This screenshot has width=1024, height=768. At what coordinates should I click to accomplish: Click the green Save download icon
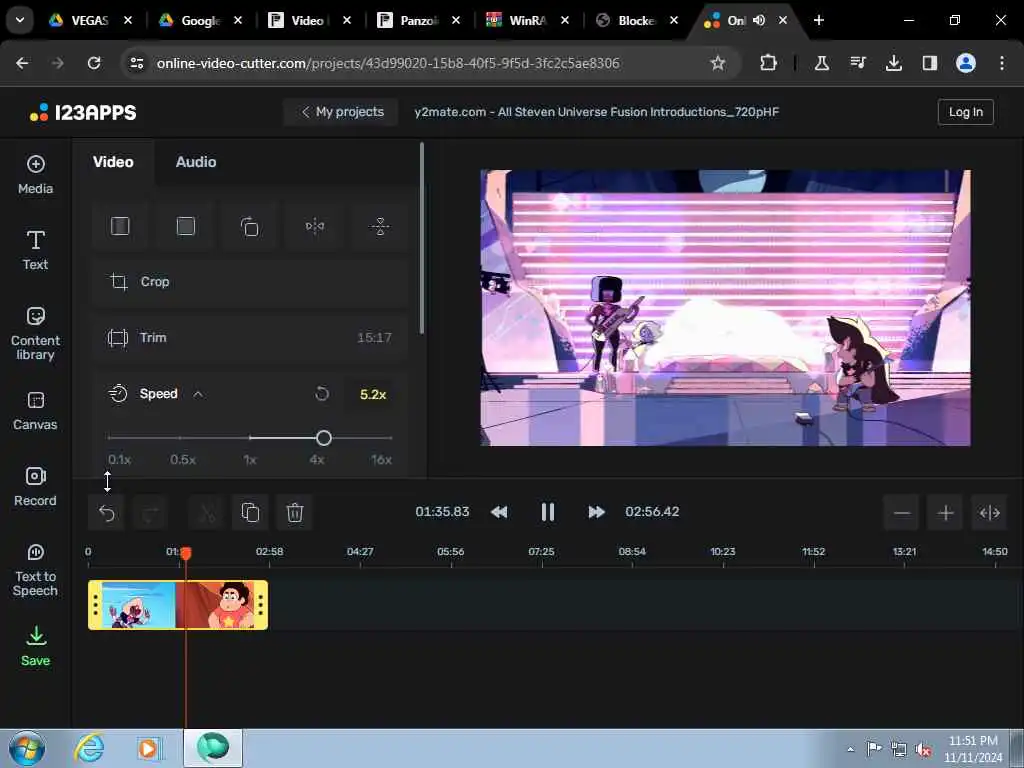(36, 635)
